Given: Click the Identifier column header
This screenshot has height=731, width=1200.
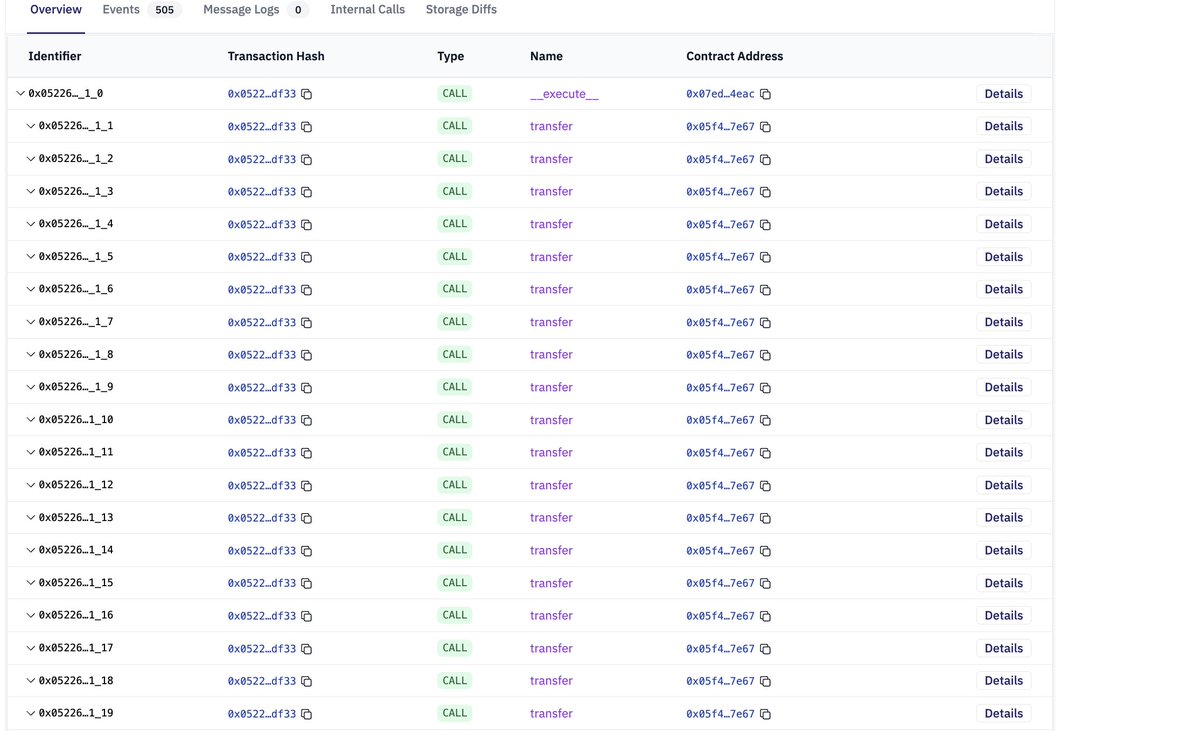Looking at the screenshot, I should [x=55, y=57].
